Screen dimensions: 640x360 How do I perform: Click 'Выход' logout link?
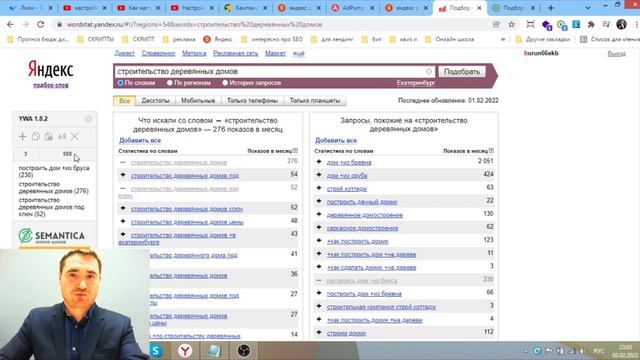tap(616, 53)
